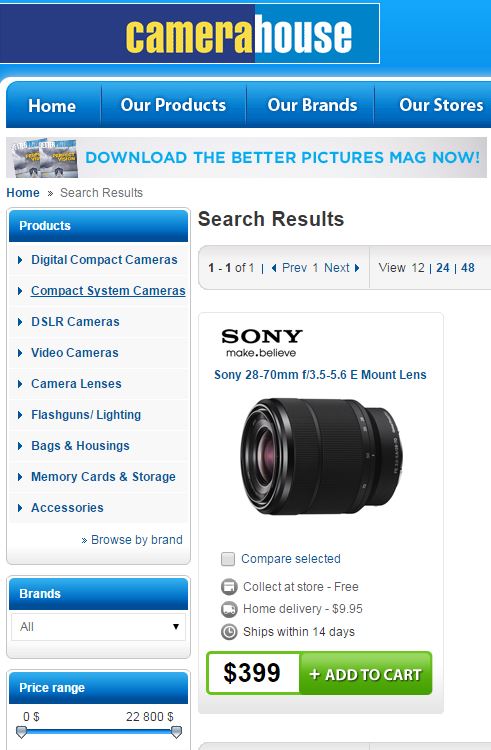Image resolution: width=491 pixels, height=750 pixels.
Task: Tick the Compare selected checkbox
Action: click(x=228, y=559)
